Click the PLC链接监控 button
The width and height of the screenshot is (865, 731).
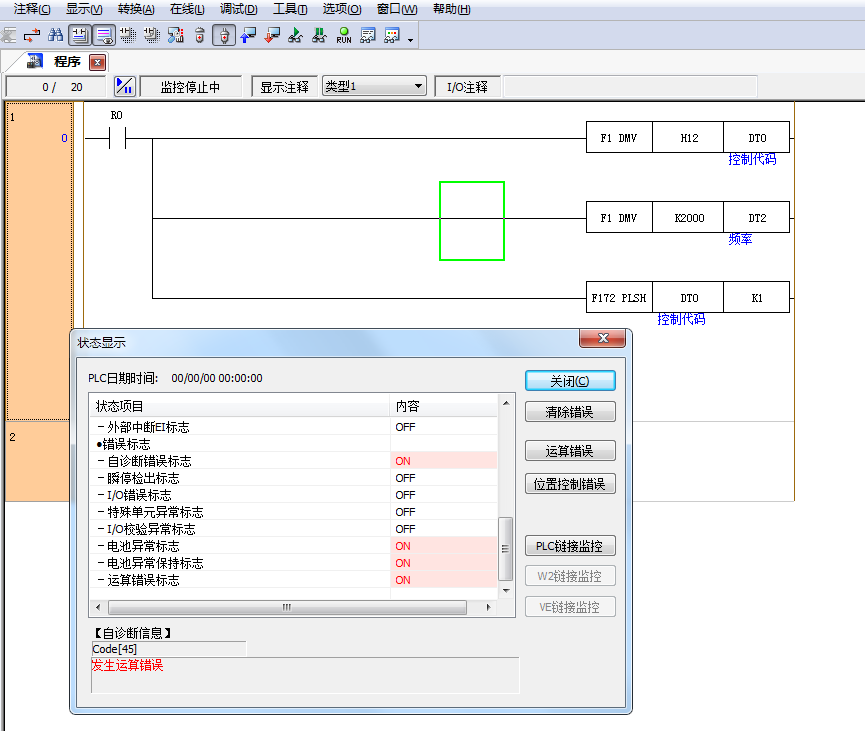570,546
